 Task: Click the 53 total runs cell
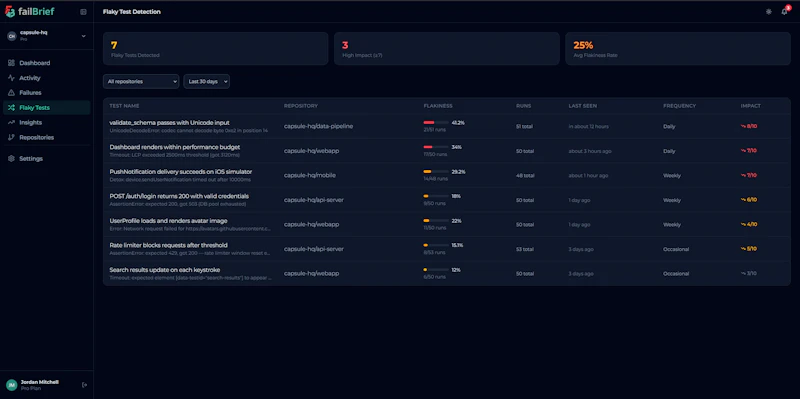click(525, 249)
